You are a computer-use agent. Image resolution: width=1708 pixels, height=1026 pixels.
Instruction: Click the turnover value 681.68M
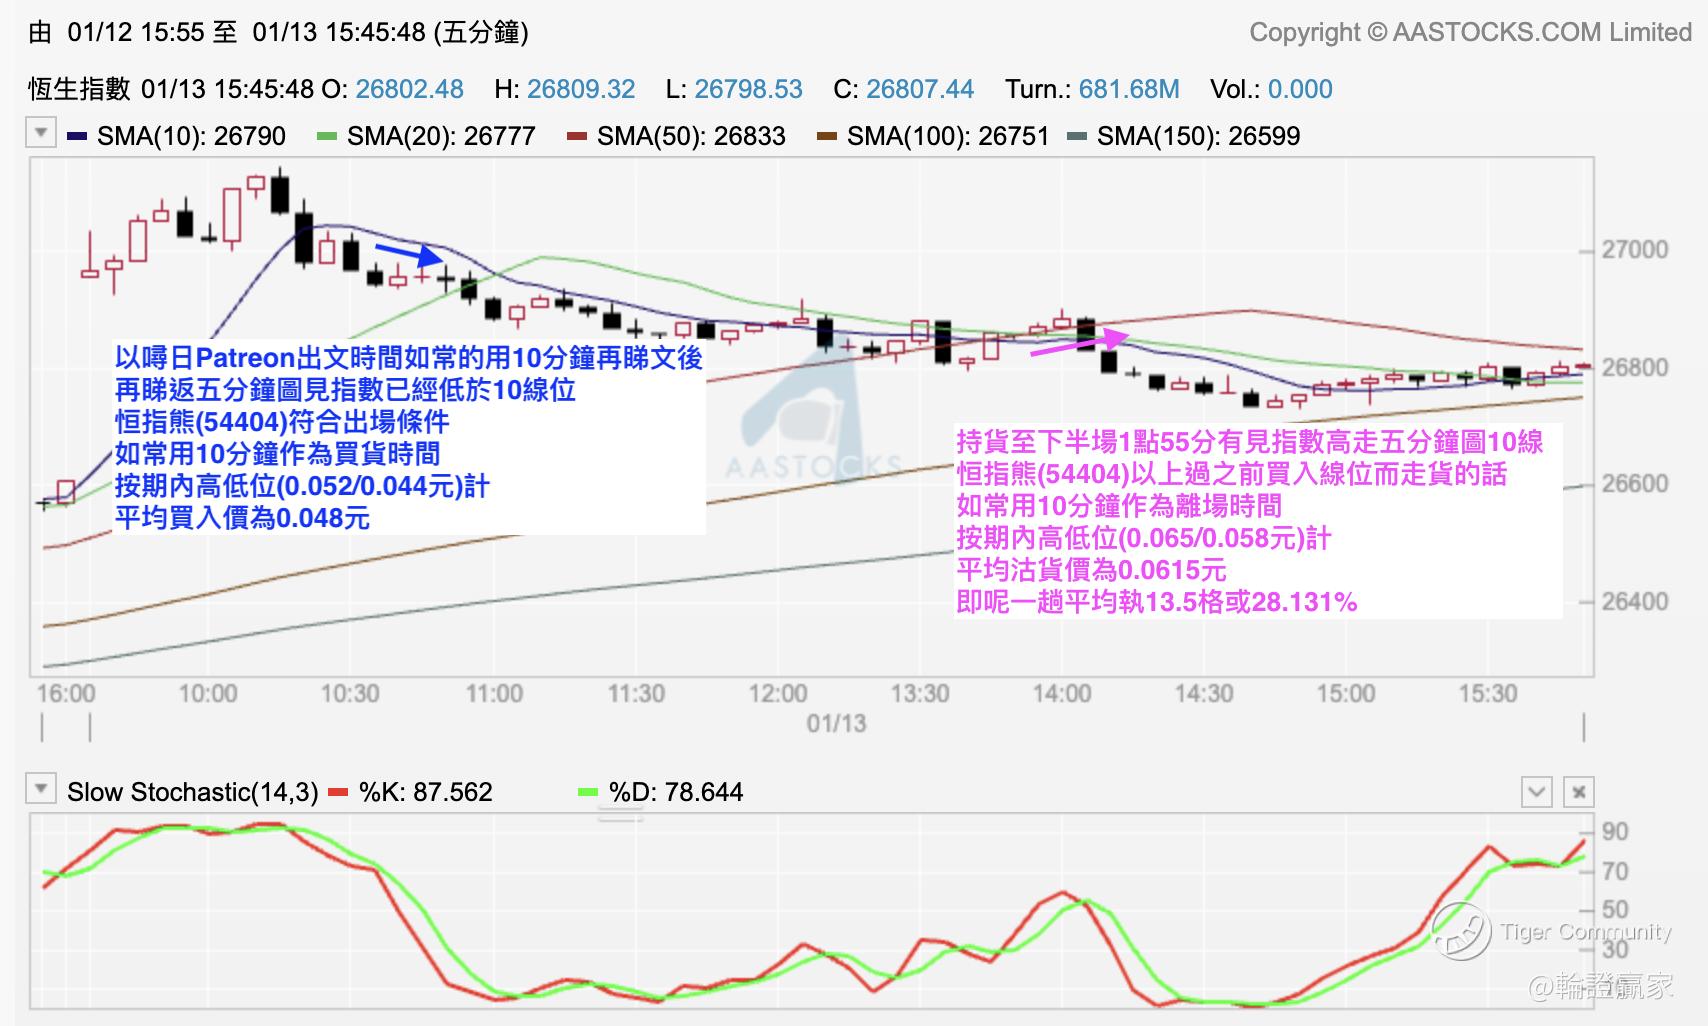click(x=1129, y=89)
